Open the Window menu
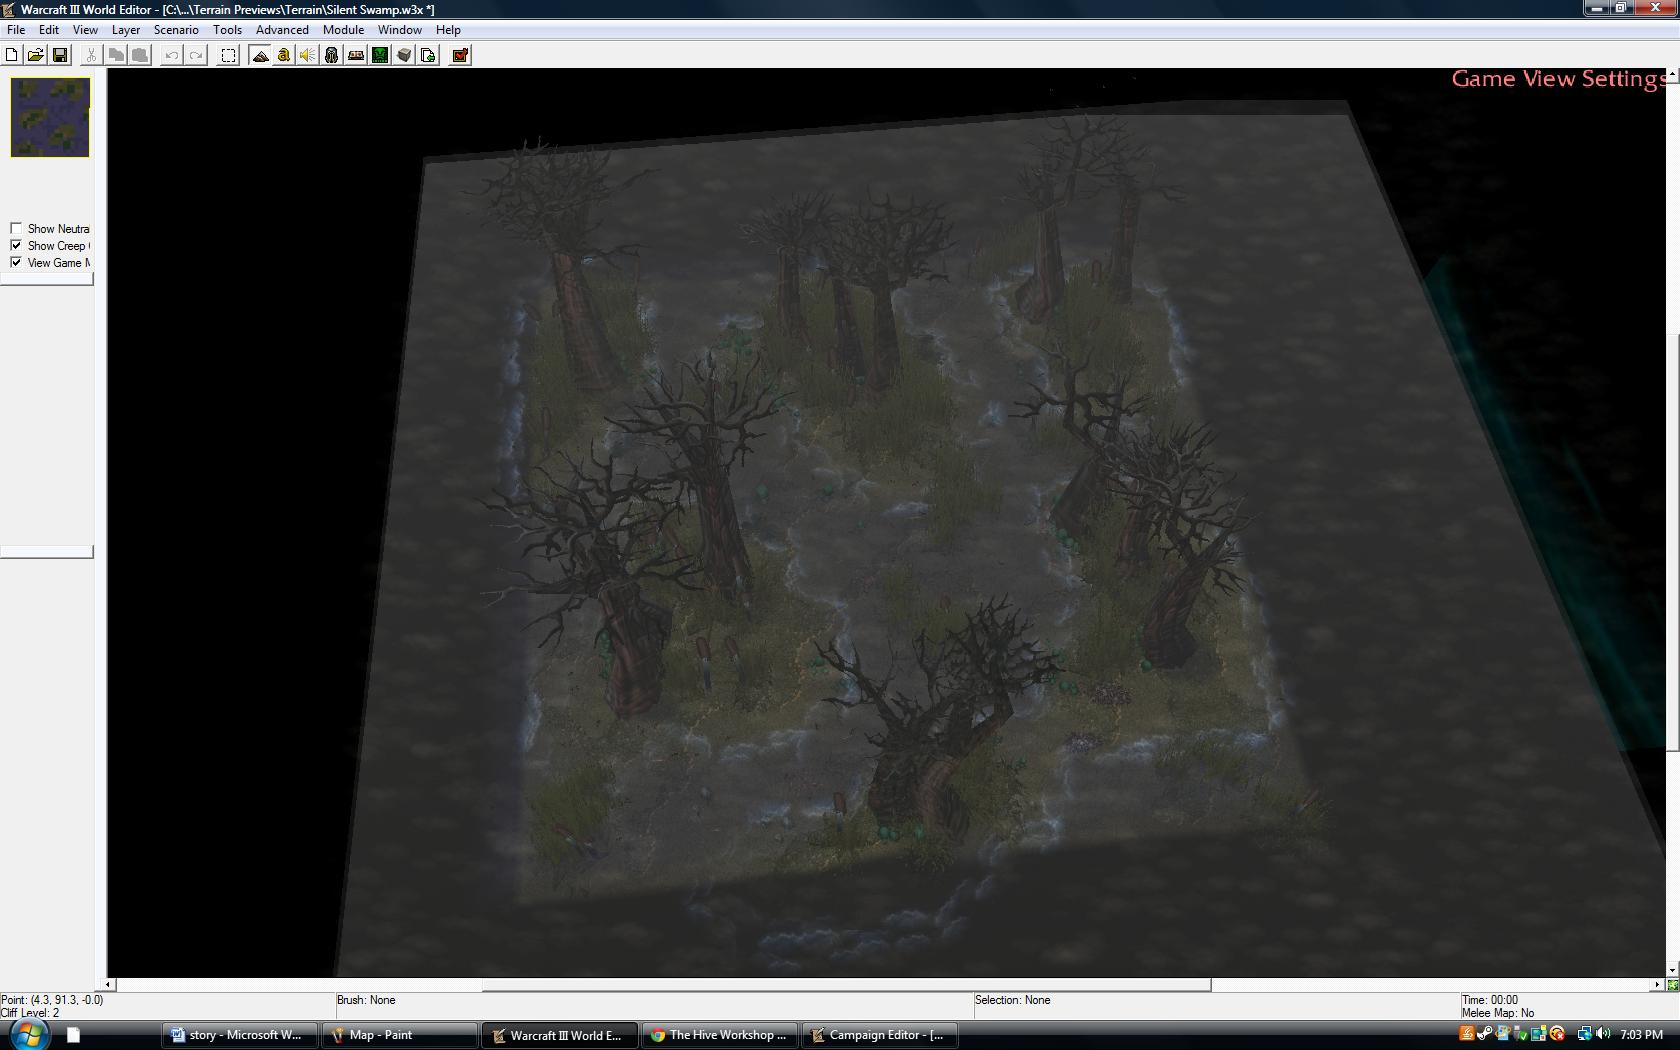1680x1050 pixels. click(399, 30)
